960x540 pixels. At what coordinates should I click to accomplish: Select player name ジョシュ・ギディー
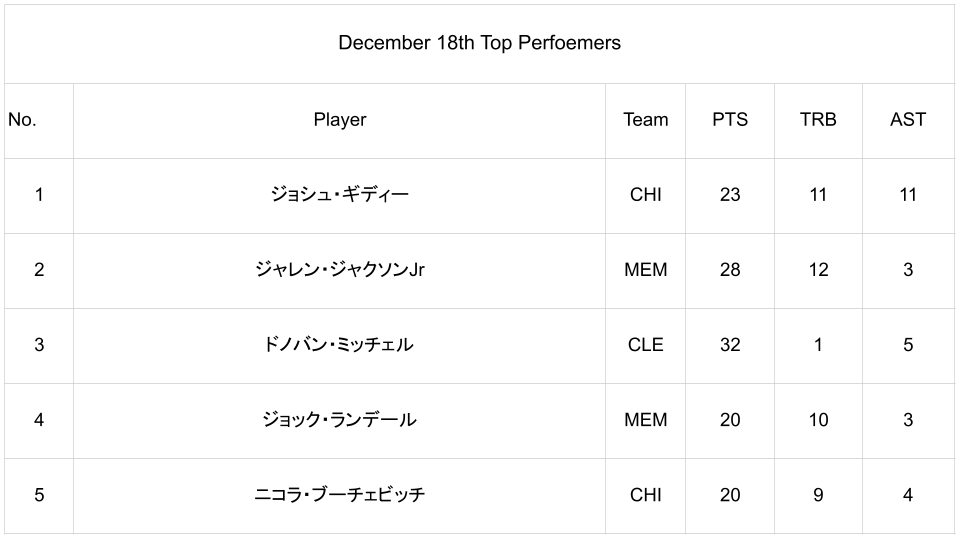(x=340, y=195)
